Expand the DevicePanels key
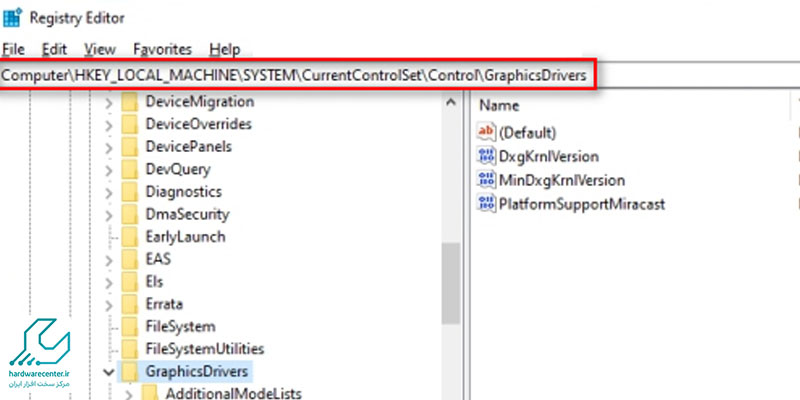 (x=109, y=147)
